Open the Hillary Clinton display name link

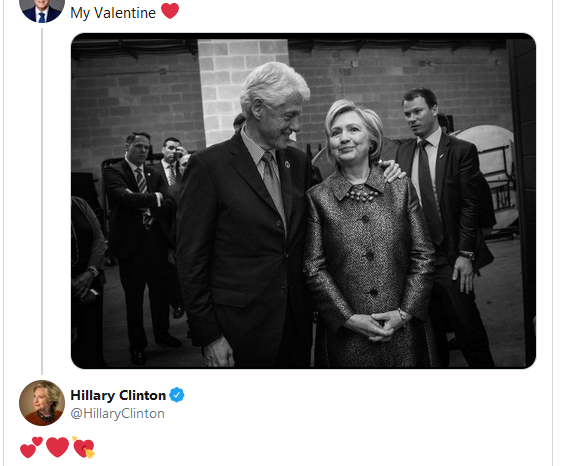[118, 395]
